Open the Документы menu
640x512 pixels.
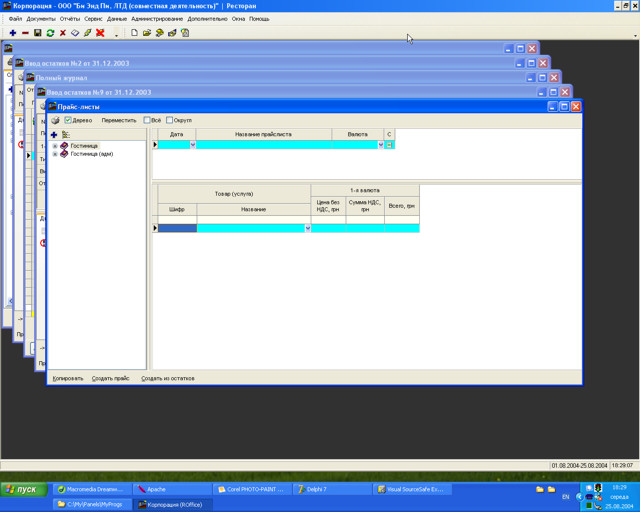[41, 19]
